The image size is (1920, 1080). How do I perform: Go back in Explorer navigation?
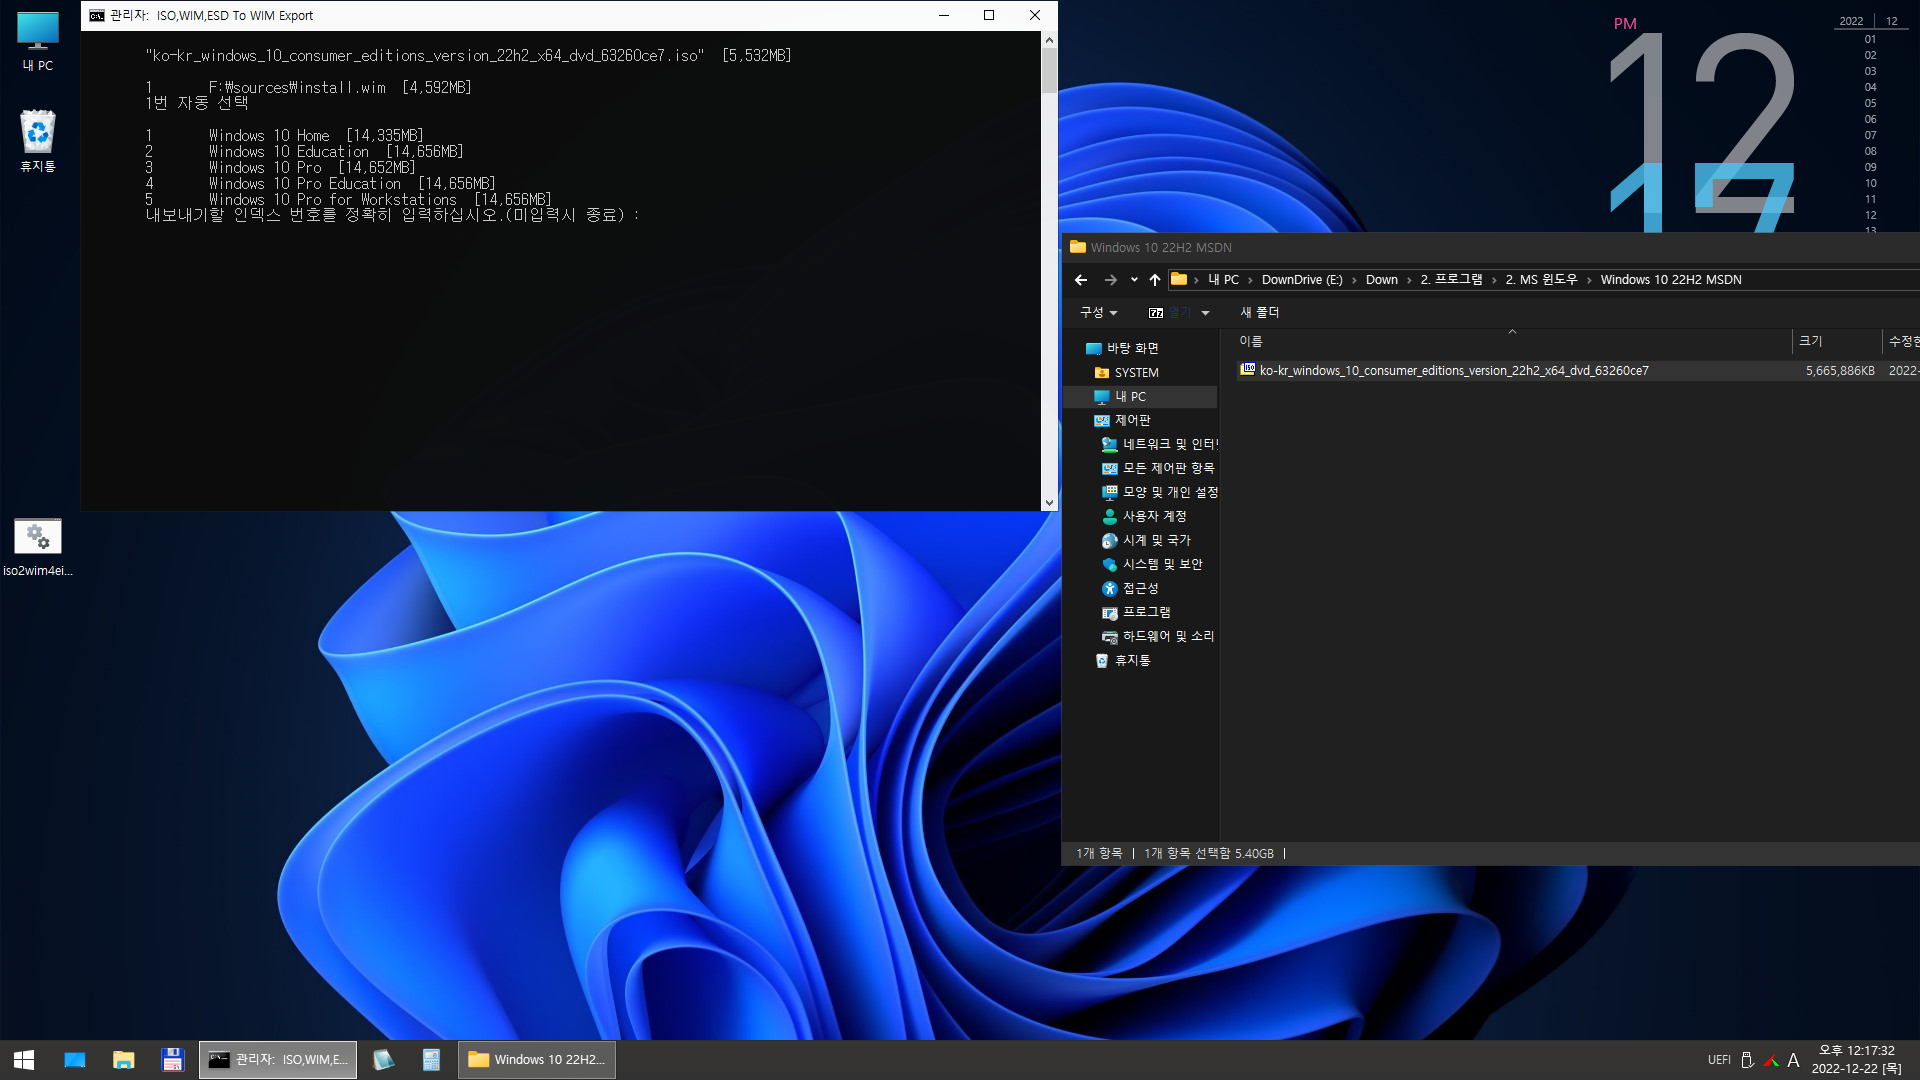[x=1080, y=280]
